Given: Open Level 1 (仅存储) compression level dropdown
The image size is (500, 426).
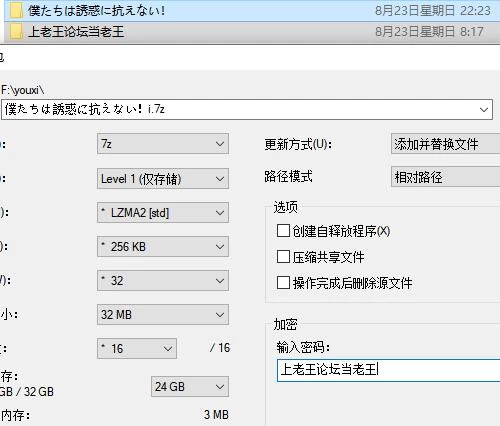Looking at the screenshot, I should click(x=163, y=179).
